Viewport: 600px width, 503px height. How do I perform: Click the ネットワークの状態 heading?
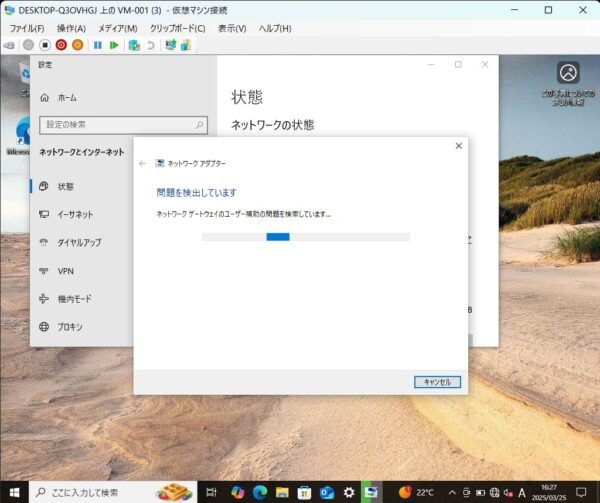coord(272,125)
